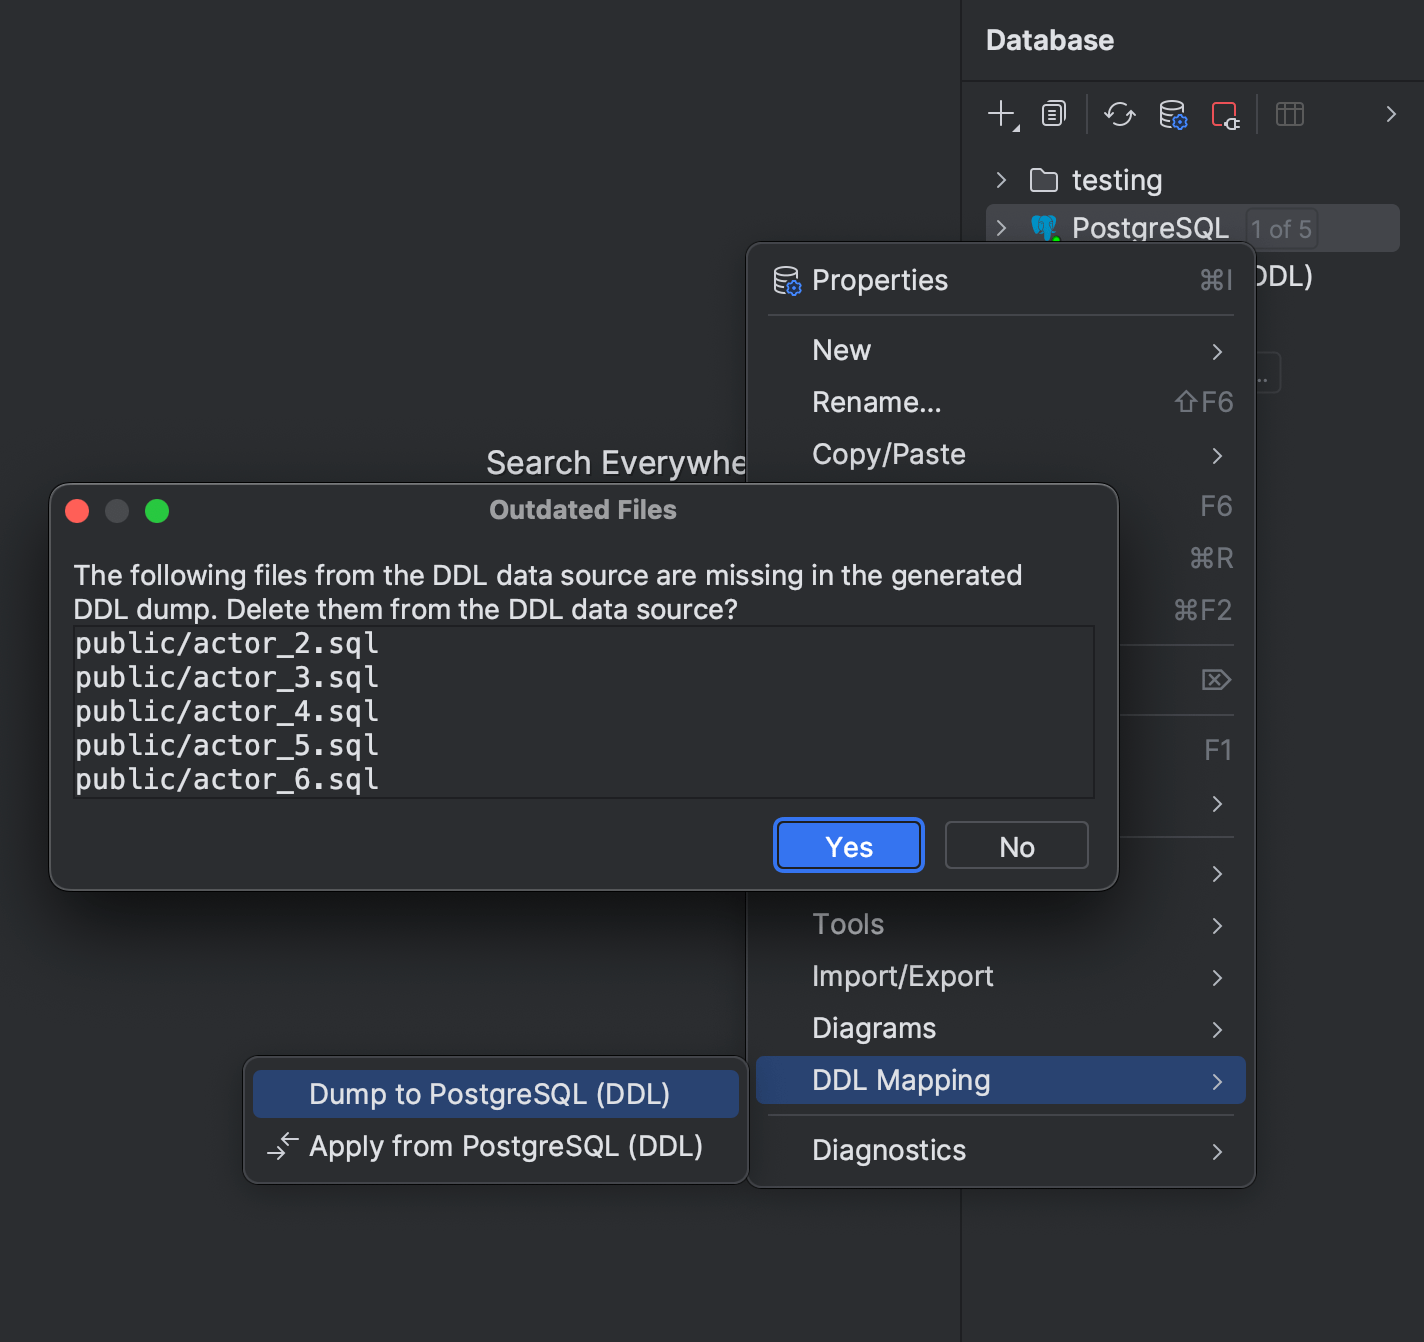The width and height of the screenshot is (1424, 1342).
Task: Open the New data source plus icon
Action: pyautogui.click(x=1001, y=114)
